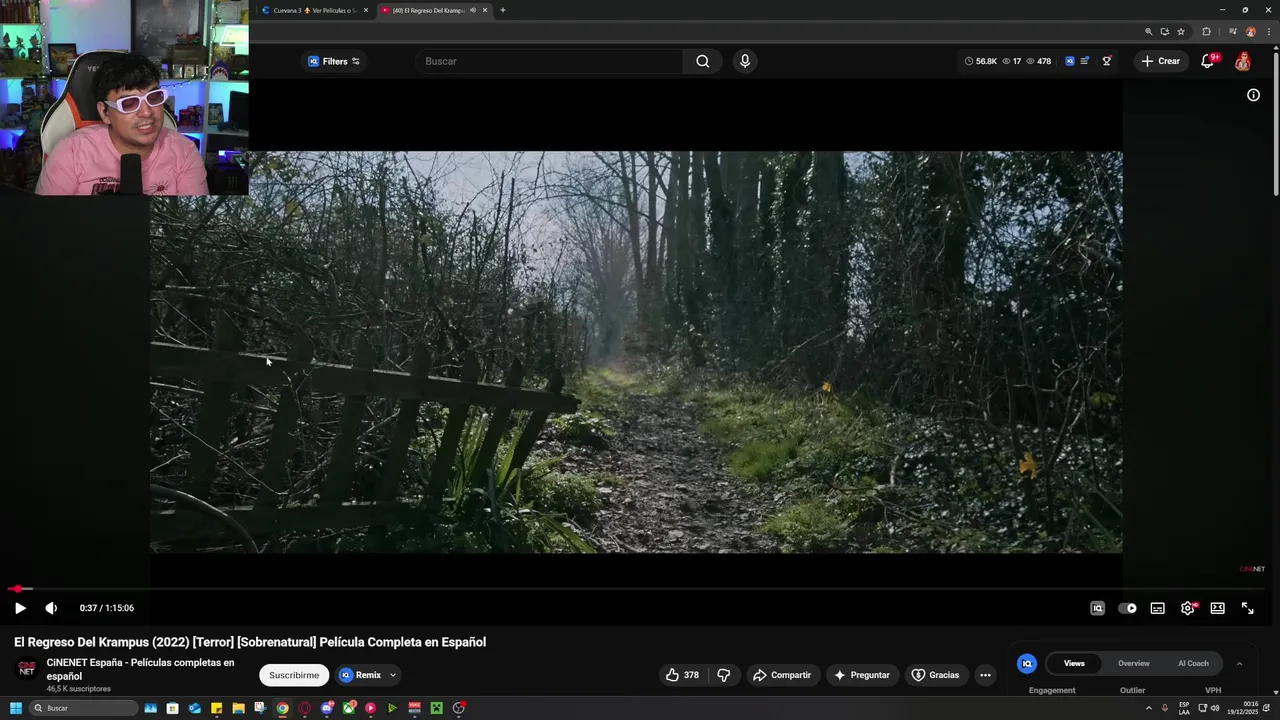Click Suscribirme to subscribe to channel
This screenshot has height=720, width=1280.
tap(294, 675)
